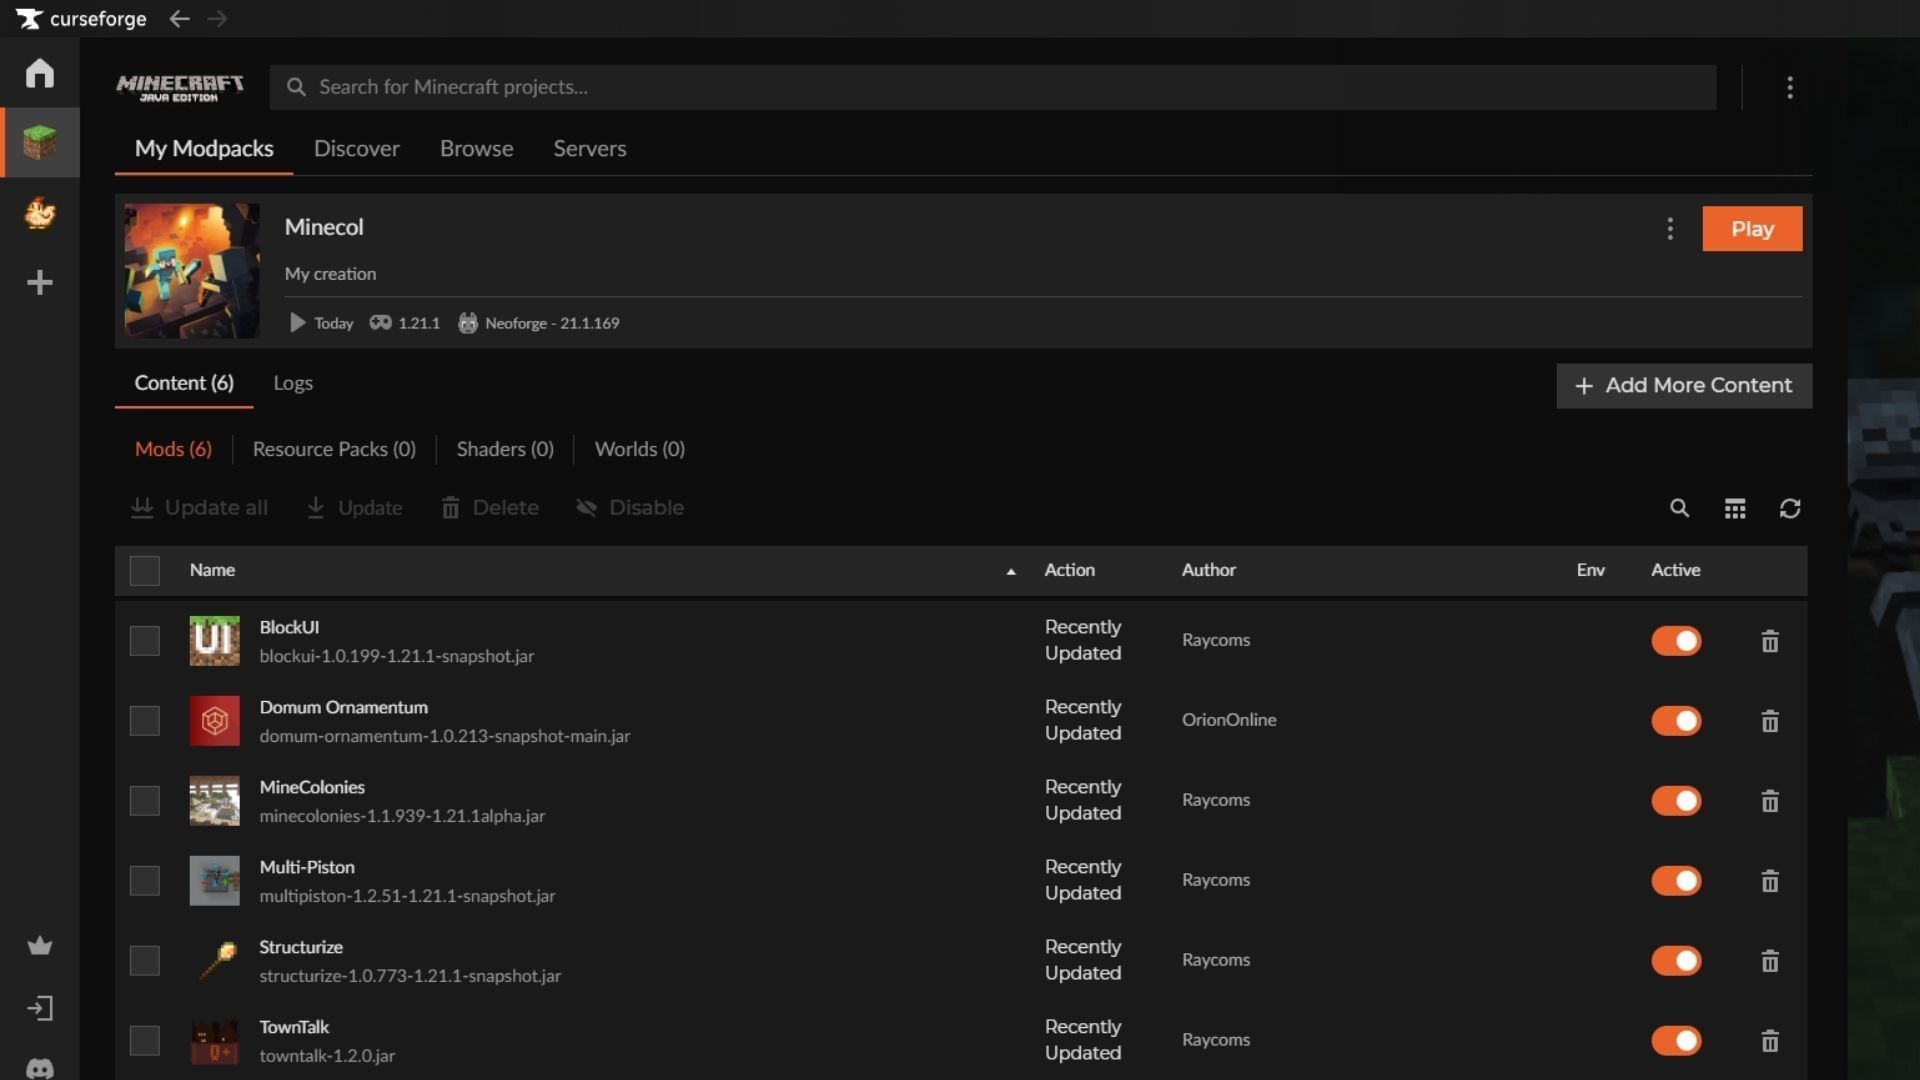Screen dimensions: 1920x1080
Task: Click the plus icon to add game
Action: pyautogui.click(x=40, y=283)
